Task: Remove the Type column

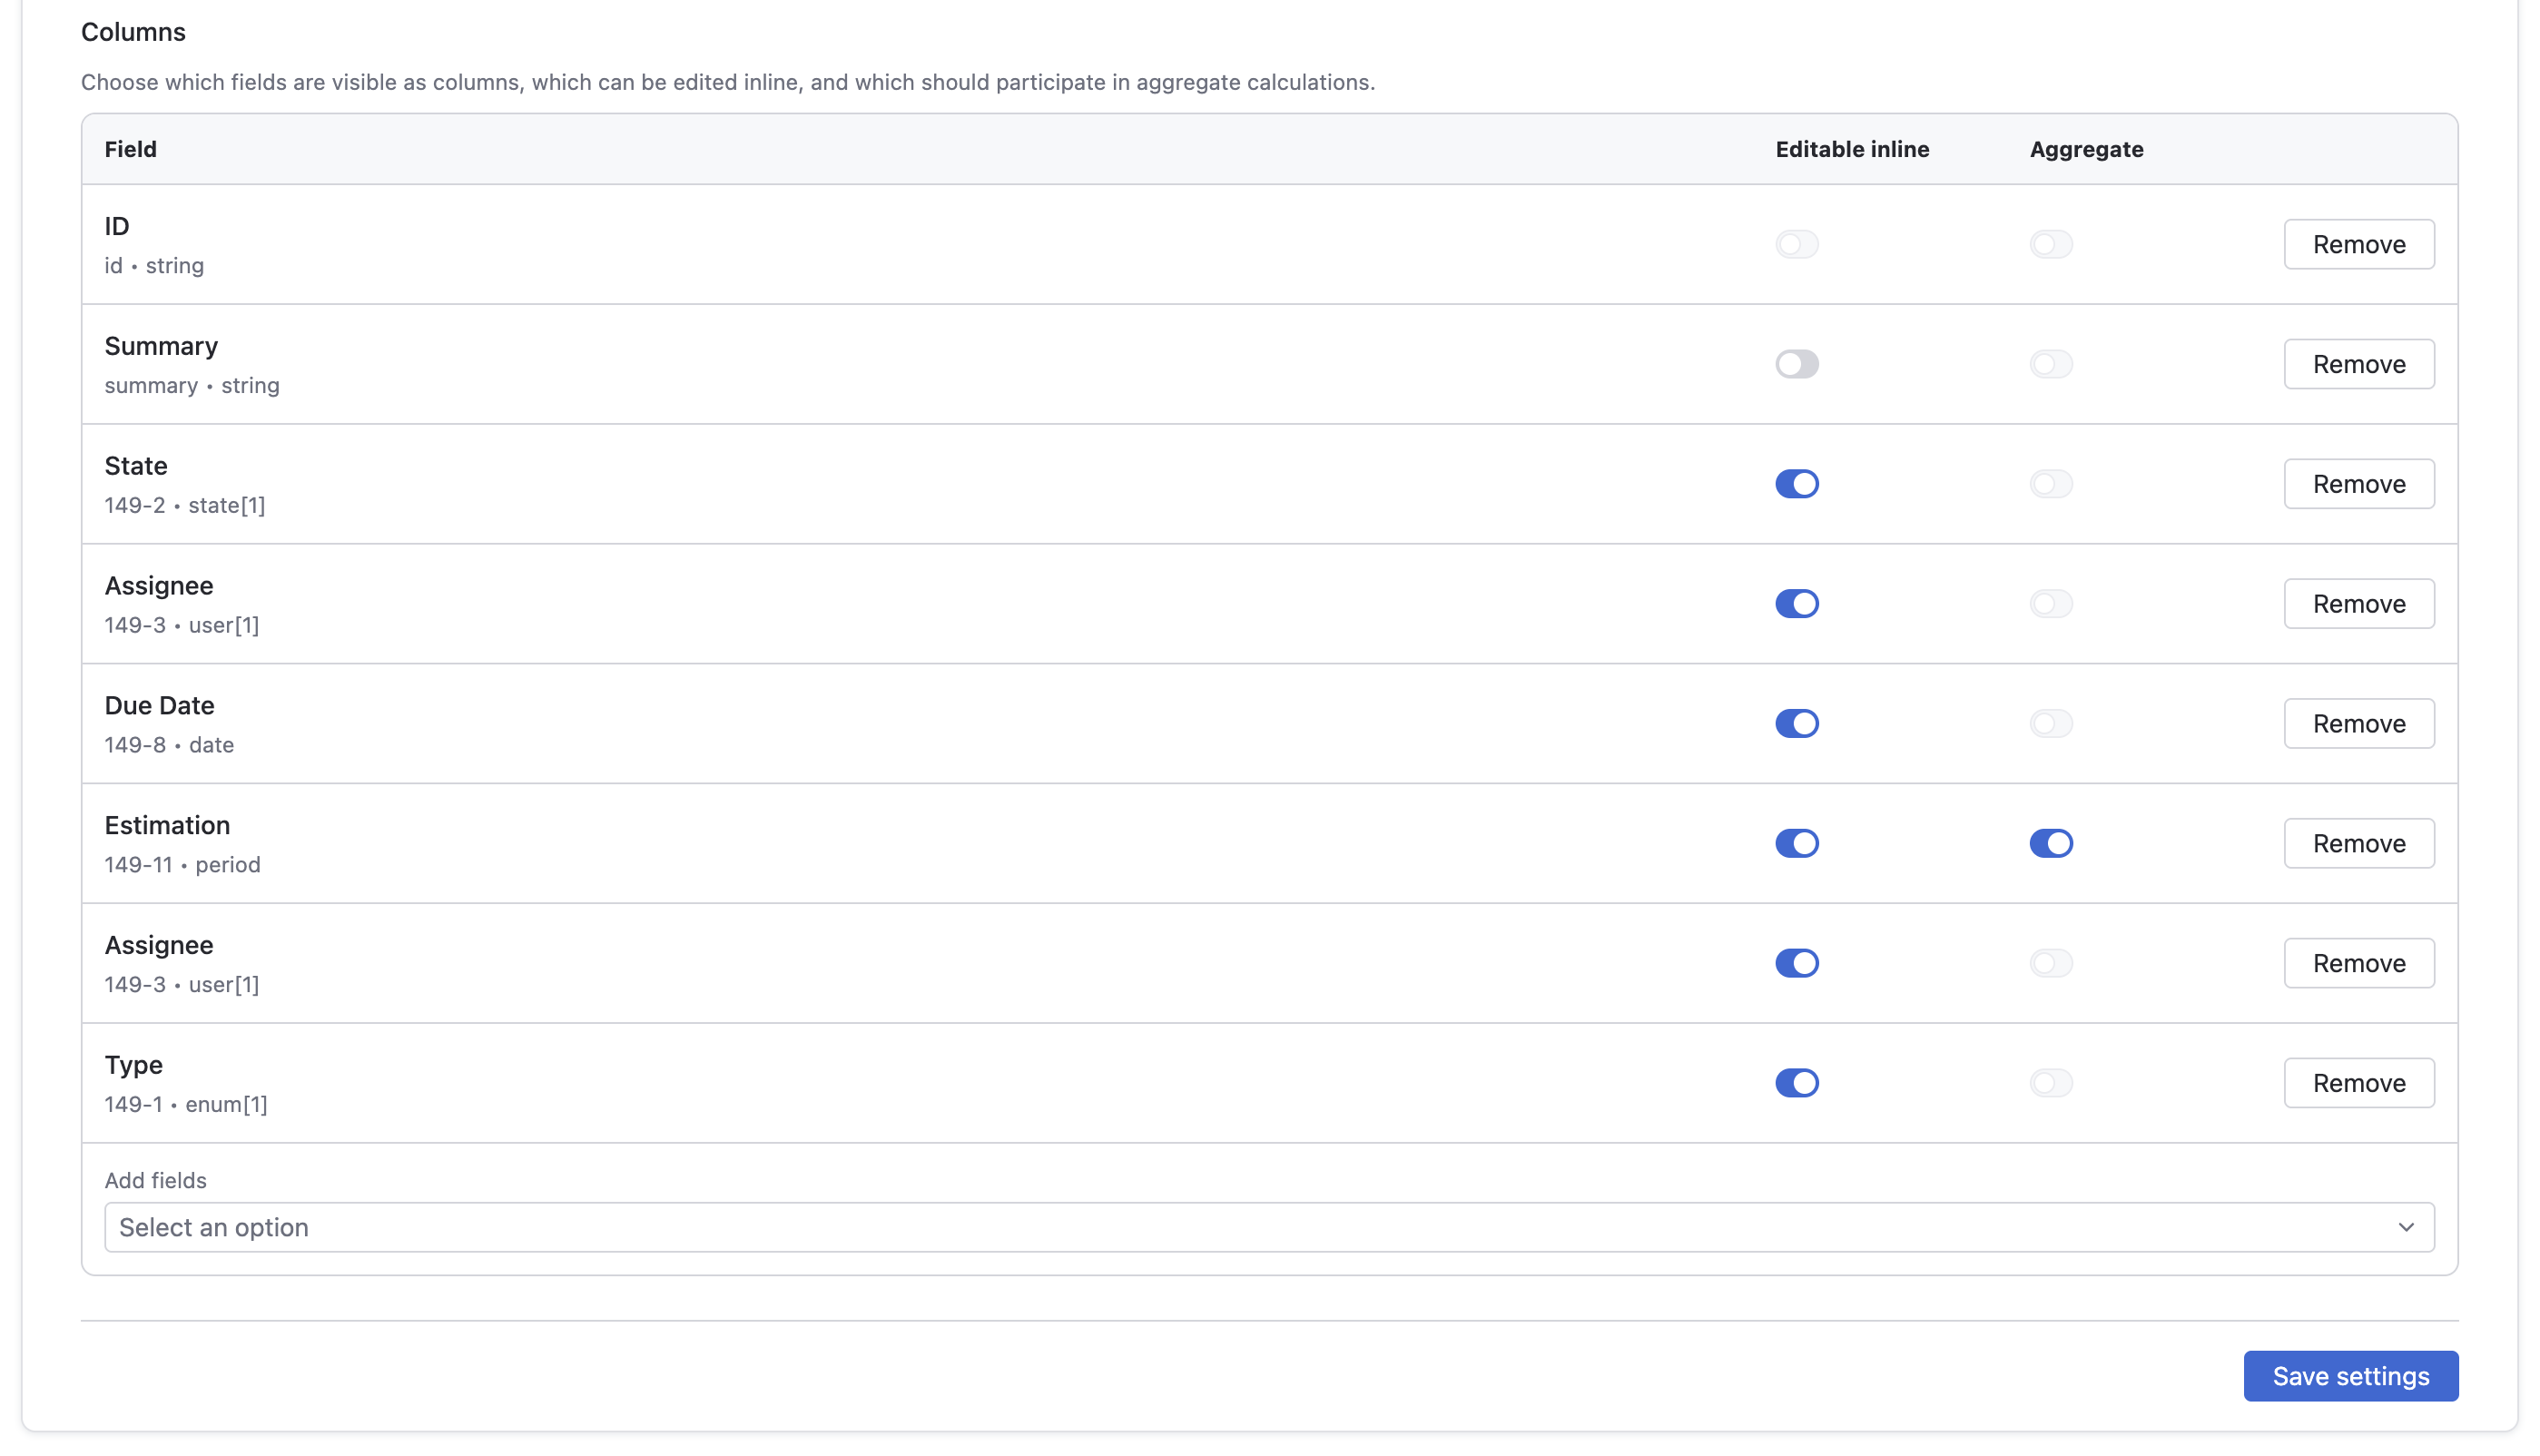Action: [x=2358, y=1082]
